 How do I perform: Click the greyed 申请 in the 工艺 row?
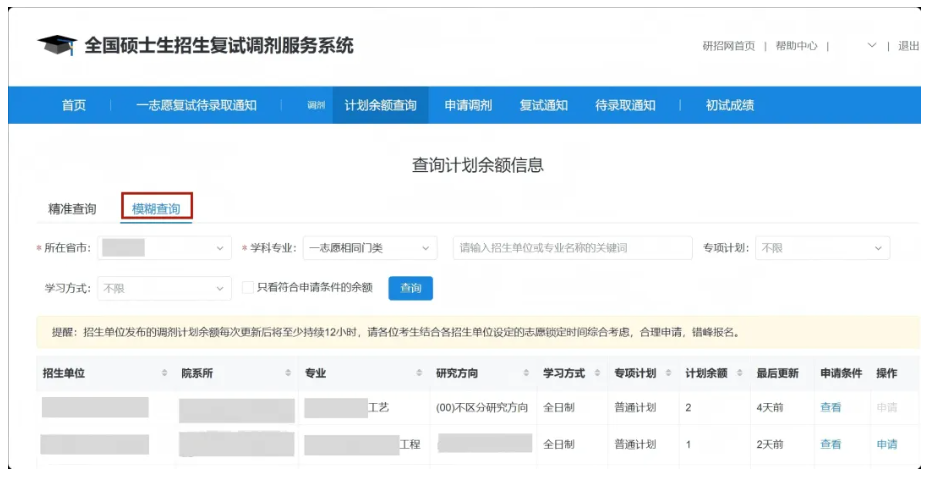[887, 407]
